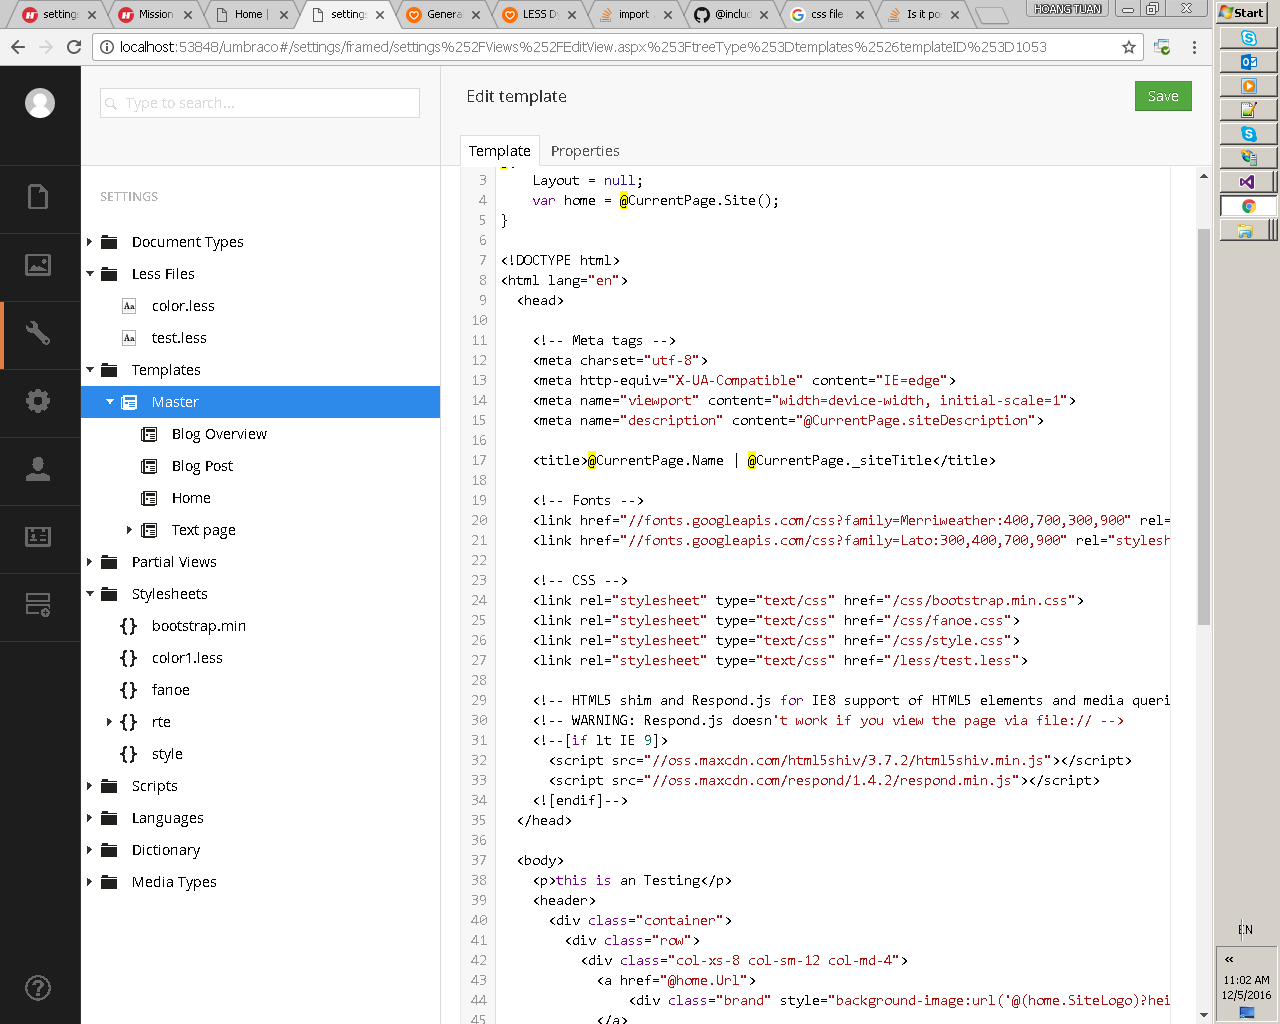Click the code editor scrollbar down arrow
Viewport: 1280px width, 1024px height.
pyautogui.click(x=1204, y=1015)
